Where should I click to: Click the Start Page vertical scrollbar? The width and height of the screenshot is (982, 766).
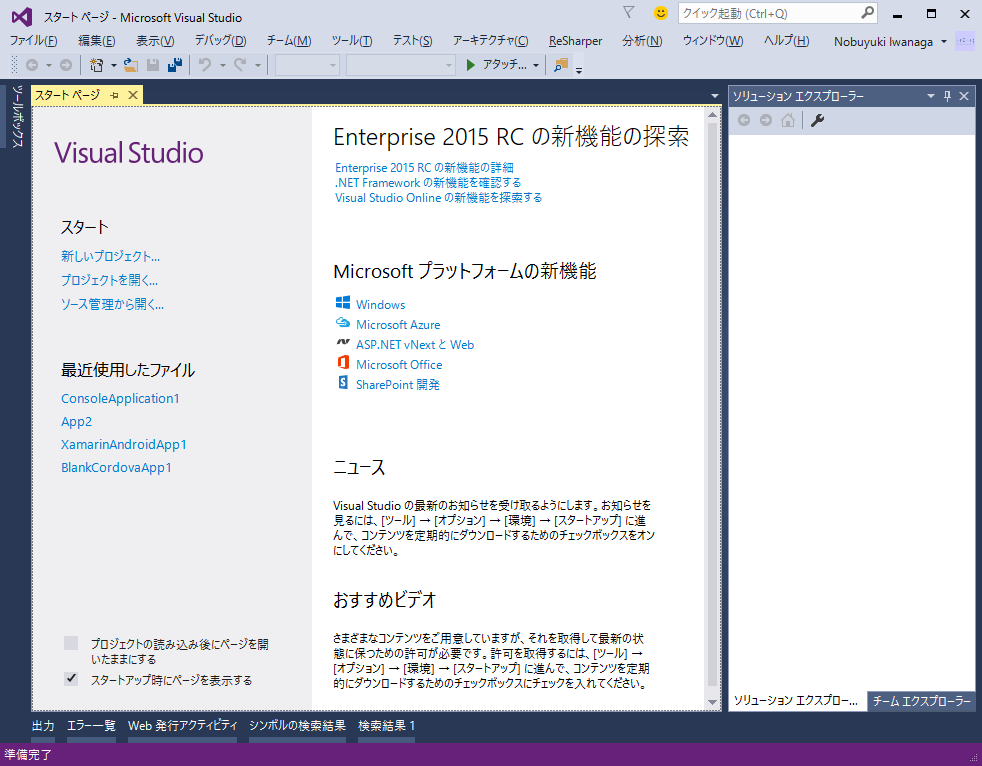(712, 404)
